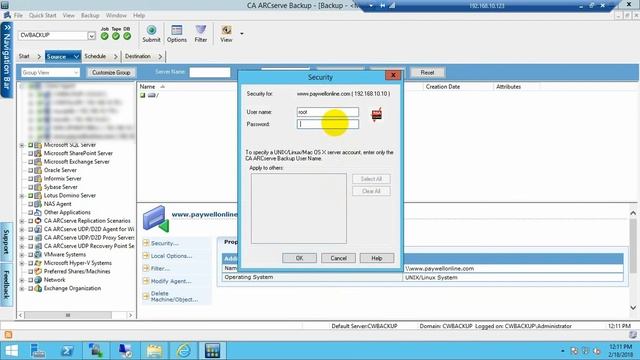Open PowerShell from the taskbar
The image size is (640, 360).
67,351
